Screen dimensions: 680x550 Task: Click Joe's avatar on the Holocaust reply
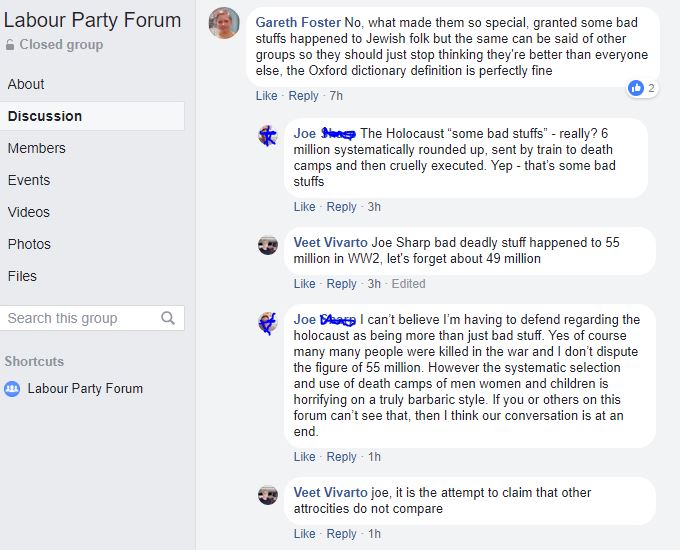tap(268, 135)
